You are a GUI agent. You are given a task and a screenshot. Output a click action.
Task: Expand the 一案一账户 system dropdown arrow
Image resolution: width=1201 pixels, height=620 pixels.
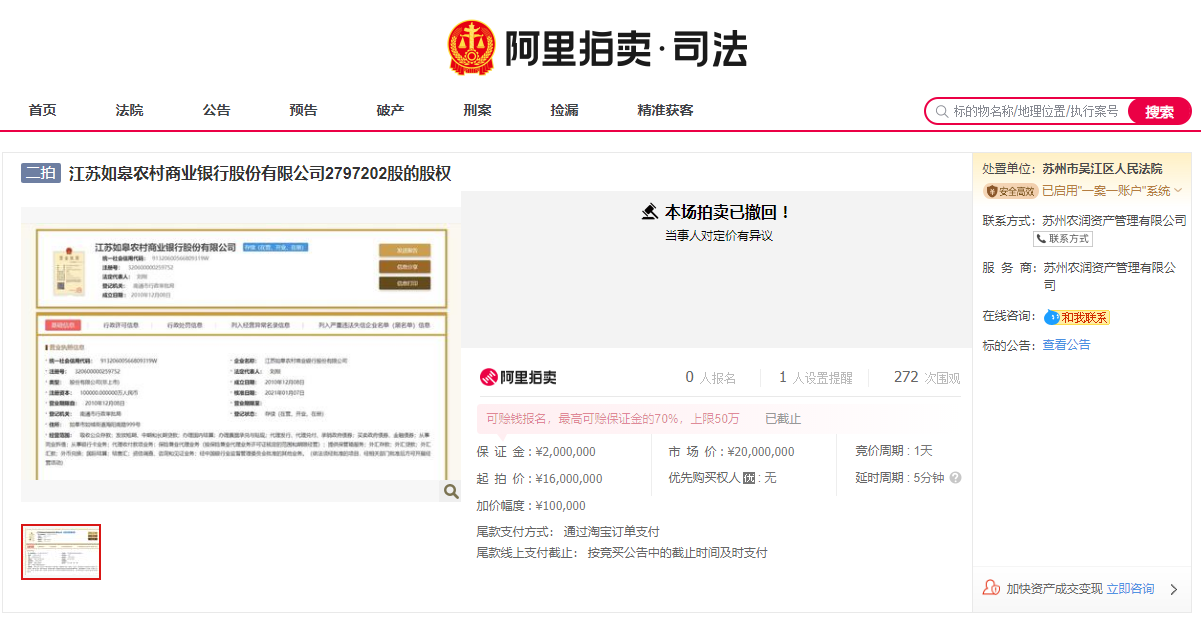tap(1178, 191)
